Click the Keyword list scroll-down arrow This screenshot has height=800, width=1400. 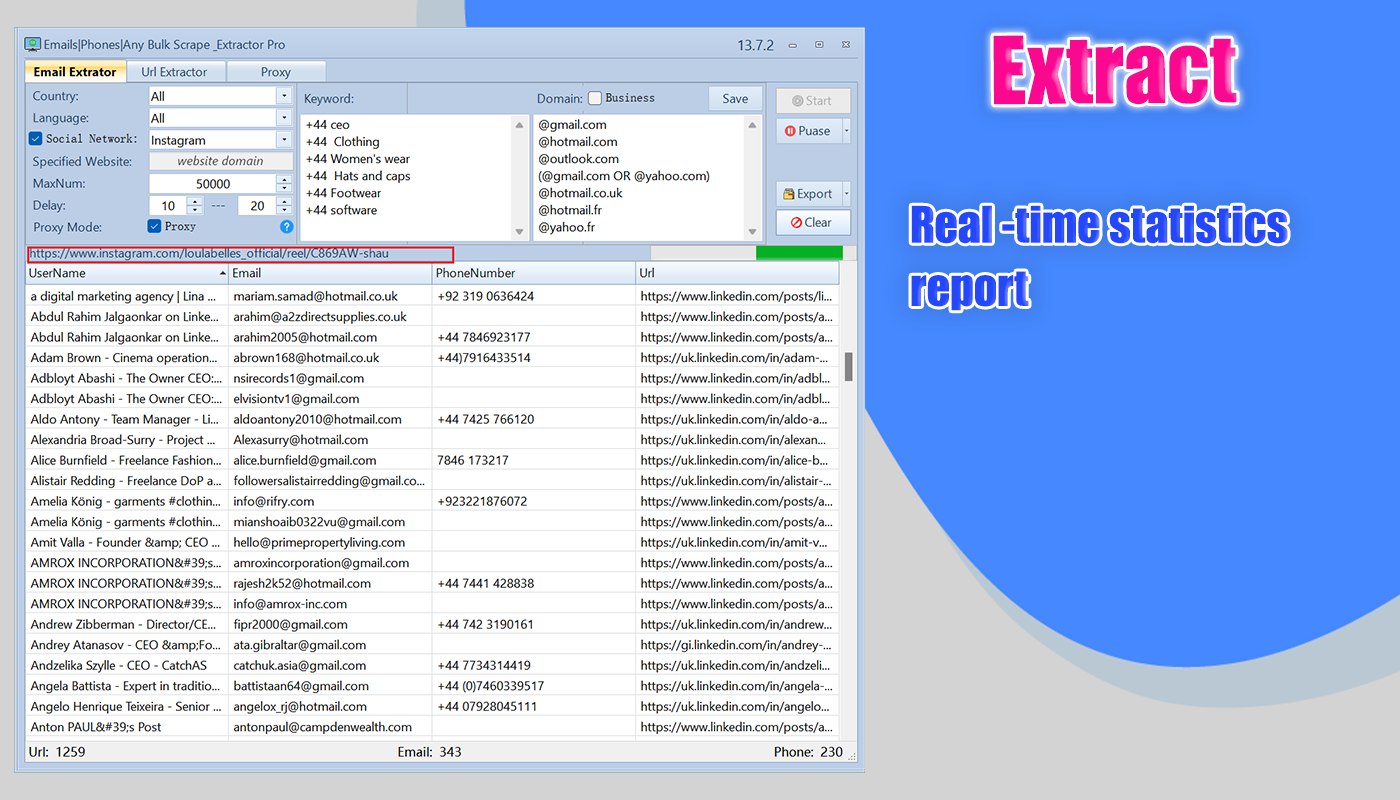(x=519, y=232)
